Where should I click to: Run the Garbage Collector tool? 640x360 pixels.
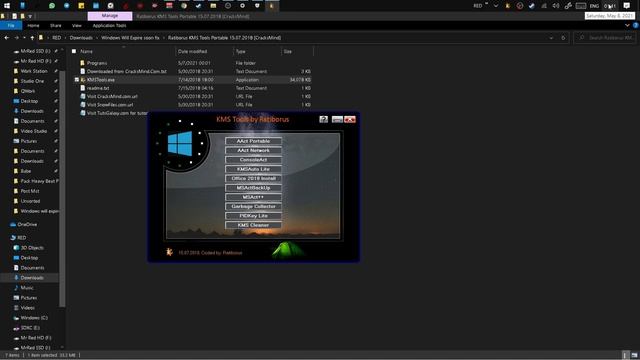click(253, 207)
